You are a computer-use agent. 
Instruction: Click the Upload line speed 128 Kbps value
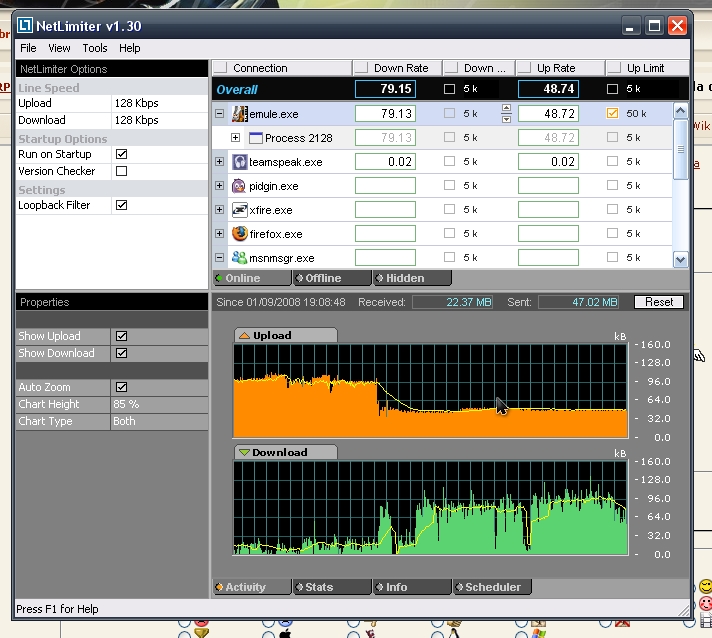(136, 103)
